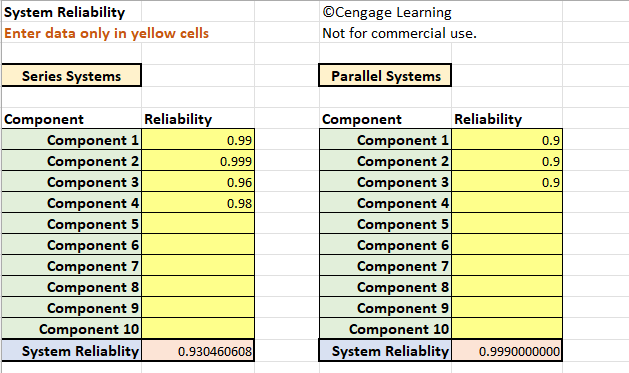Click empty Series Component 5 reliability cell
This screenshot has height=373, width=629.
(198, 224)
